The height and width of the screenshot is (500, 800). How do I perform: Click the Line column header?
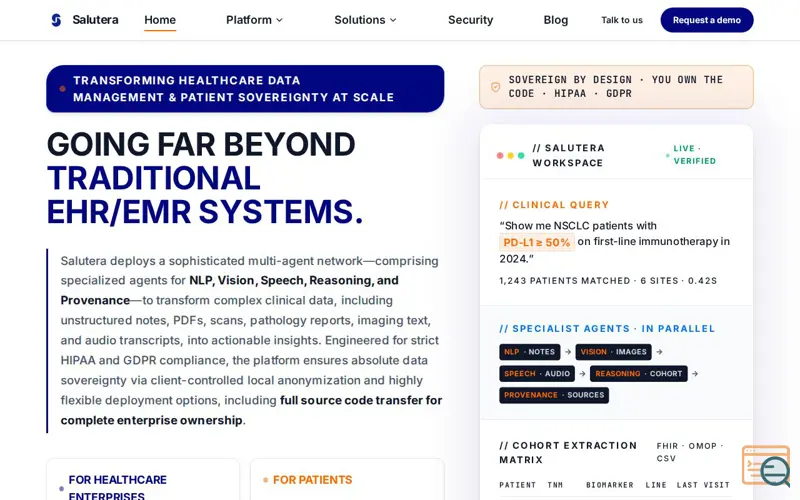[656, 485]
